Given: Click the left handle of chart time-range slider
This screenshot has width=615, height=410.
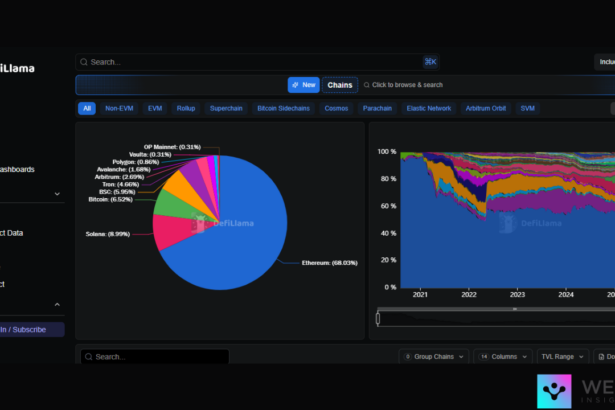Looking at the screenshot, I should coord(378,318).
